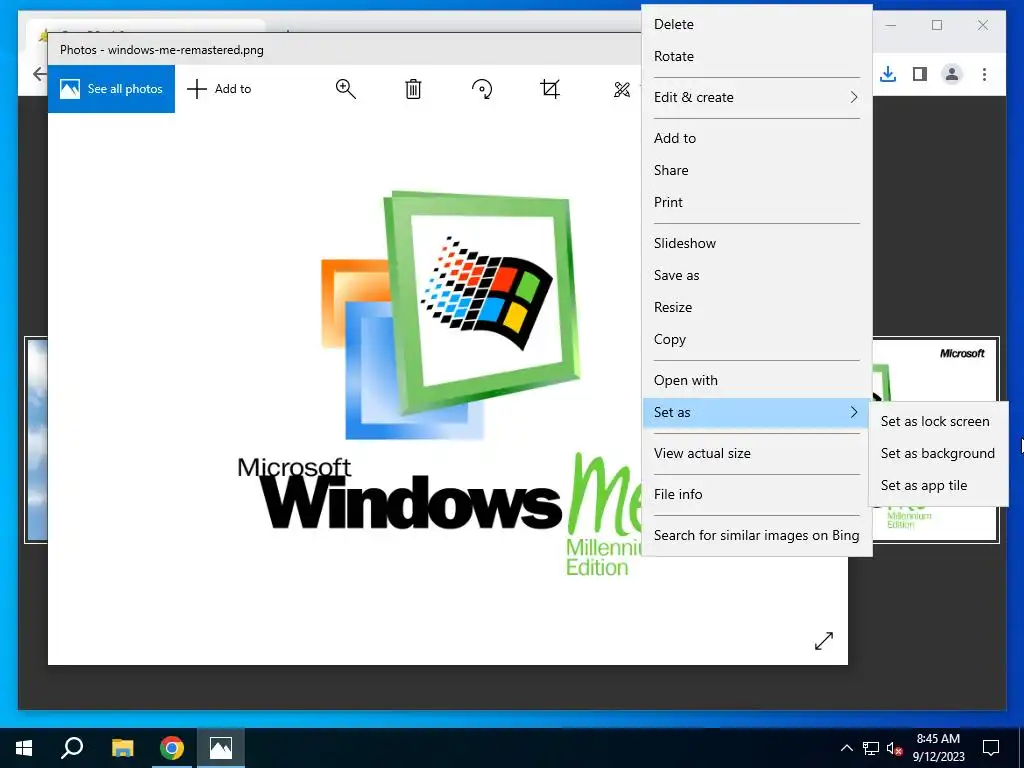Click the Chrome back arrow
The image size is (1024, 768).
point(39,74)
